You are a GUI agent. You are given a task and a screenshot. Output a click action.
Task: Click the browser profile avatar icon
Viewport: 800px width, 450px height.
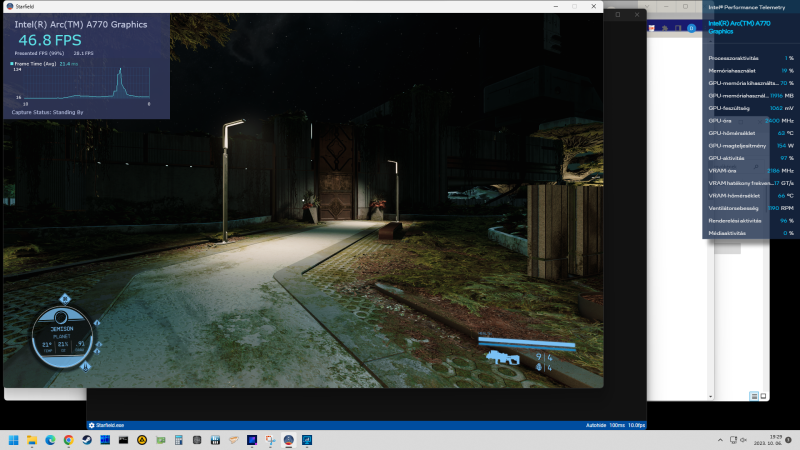tap(691, 28)
